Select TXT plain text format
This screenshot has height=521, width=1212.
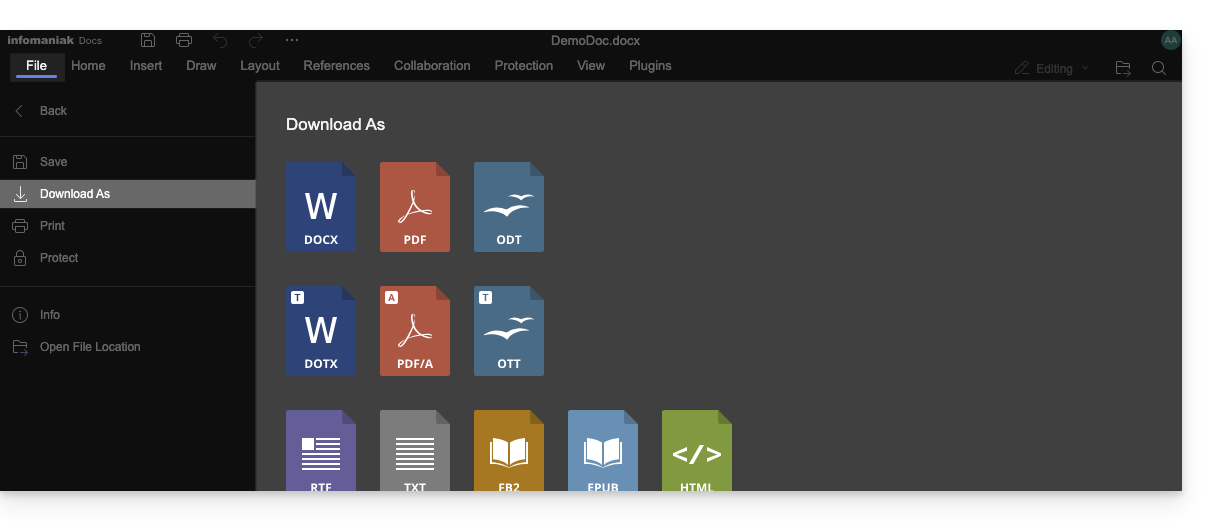pos(414,451)
